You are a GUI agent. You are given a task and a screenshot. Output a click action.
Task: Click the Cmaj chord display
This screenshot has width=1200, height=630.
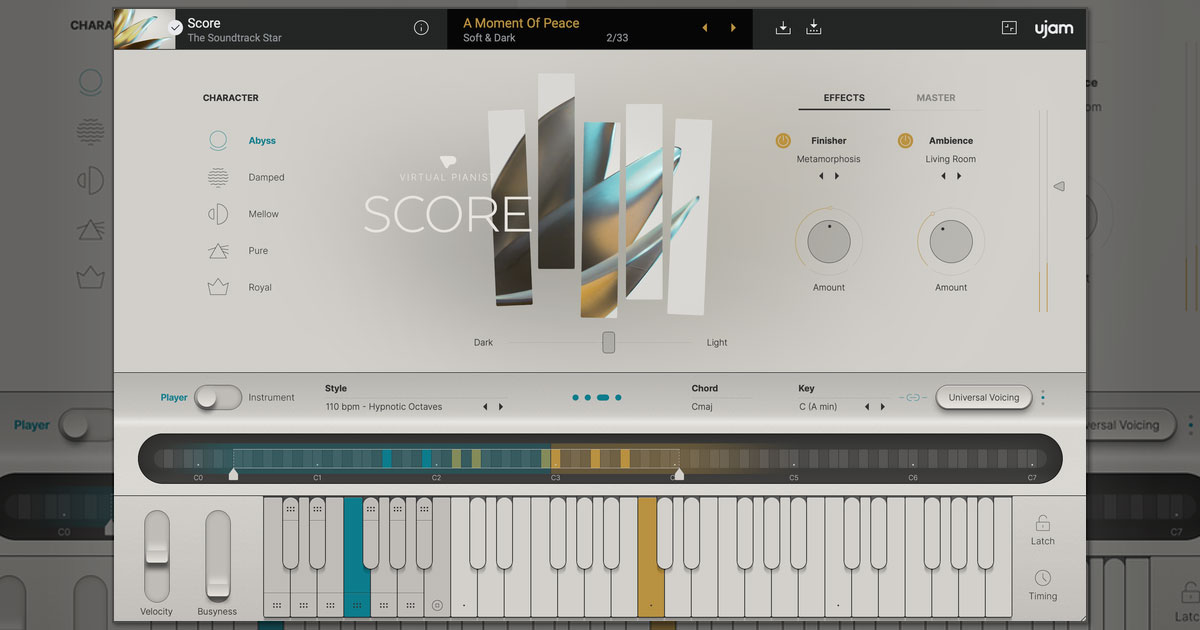coord(701,407)
